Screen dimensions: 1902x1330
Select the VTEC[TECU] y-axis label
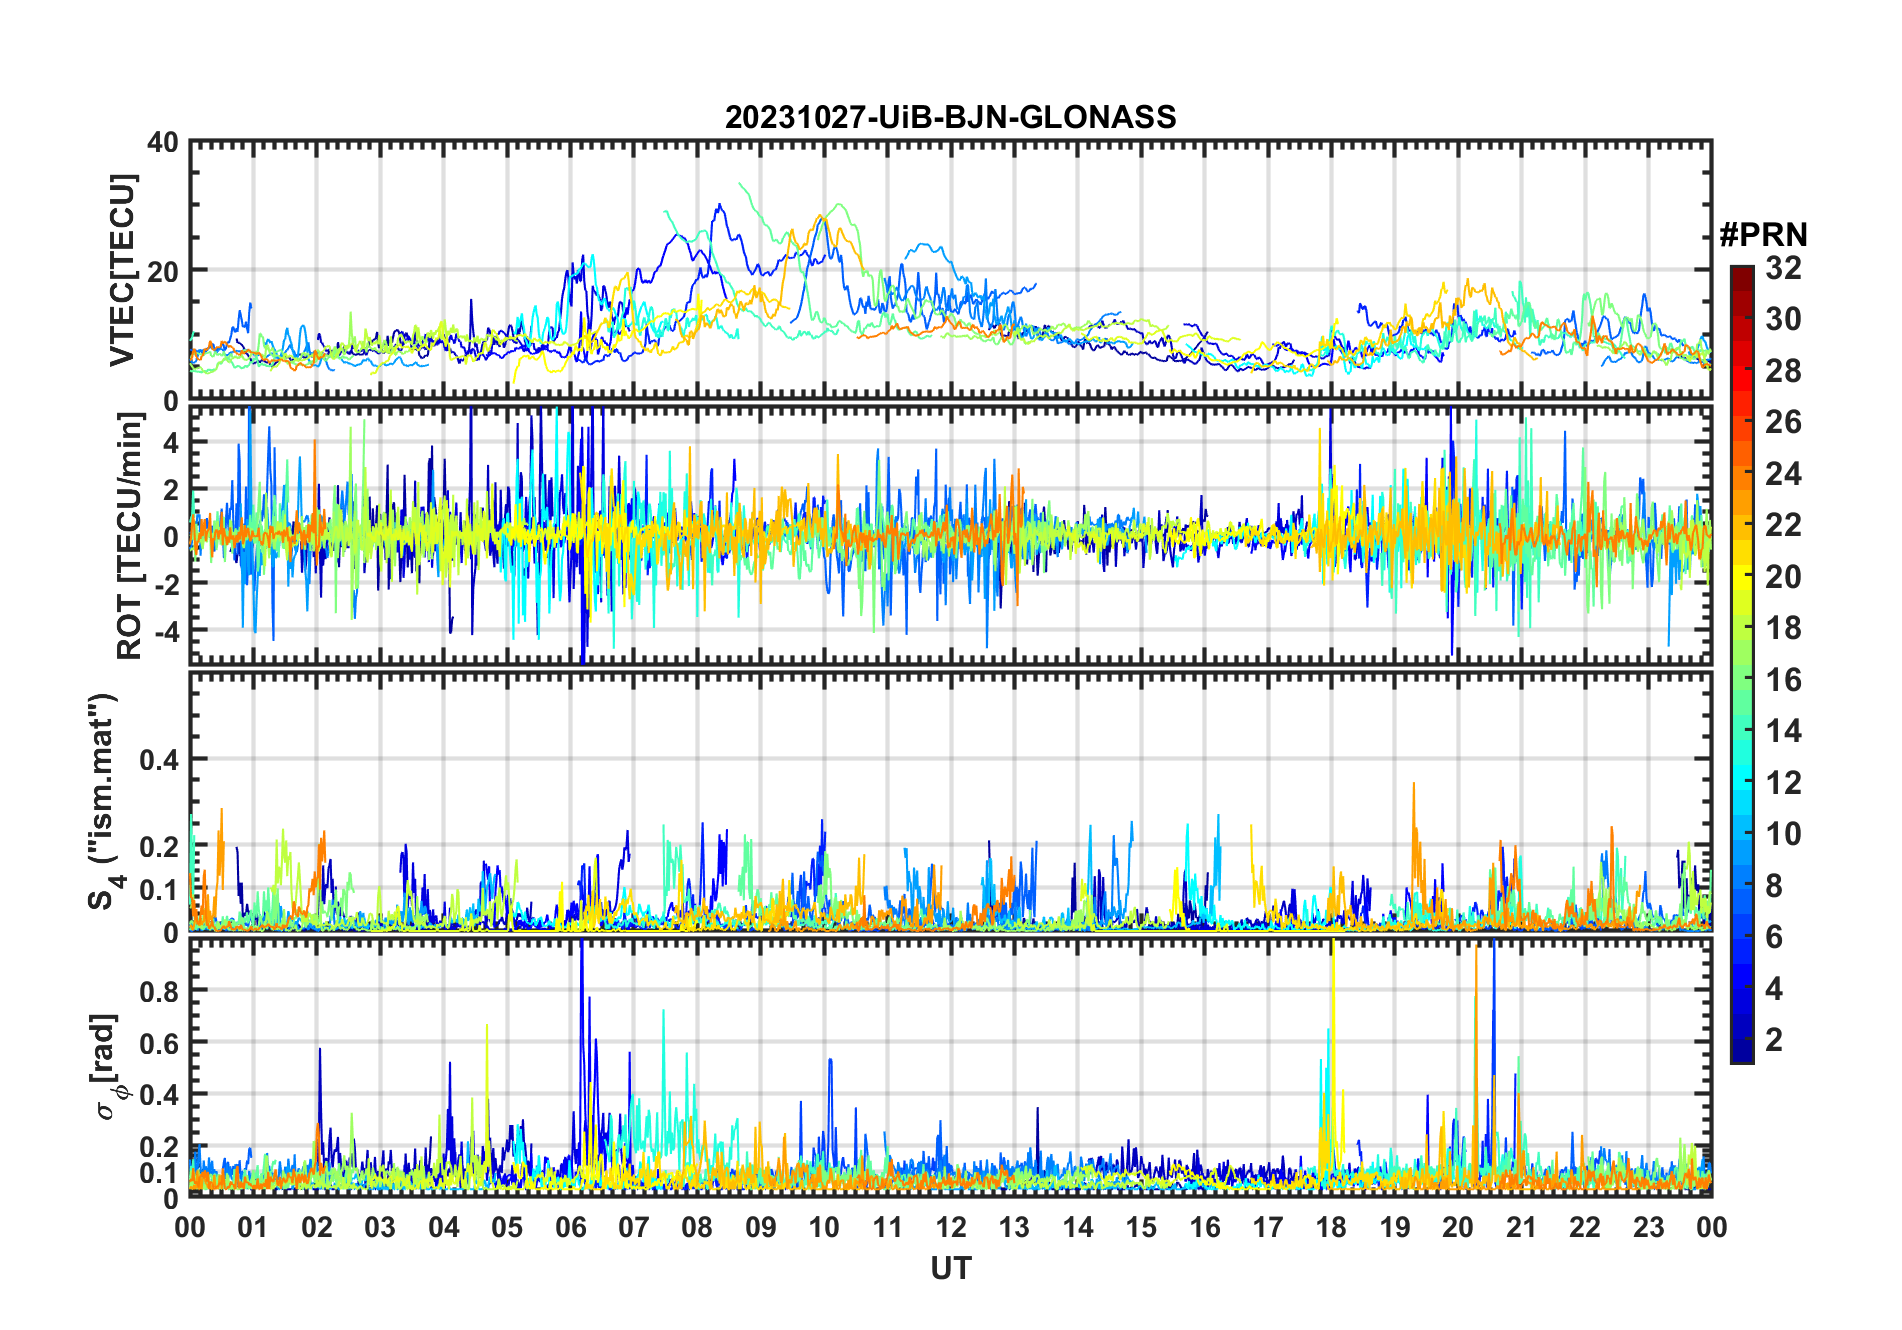click(122, 270)
